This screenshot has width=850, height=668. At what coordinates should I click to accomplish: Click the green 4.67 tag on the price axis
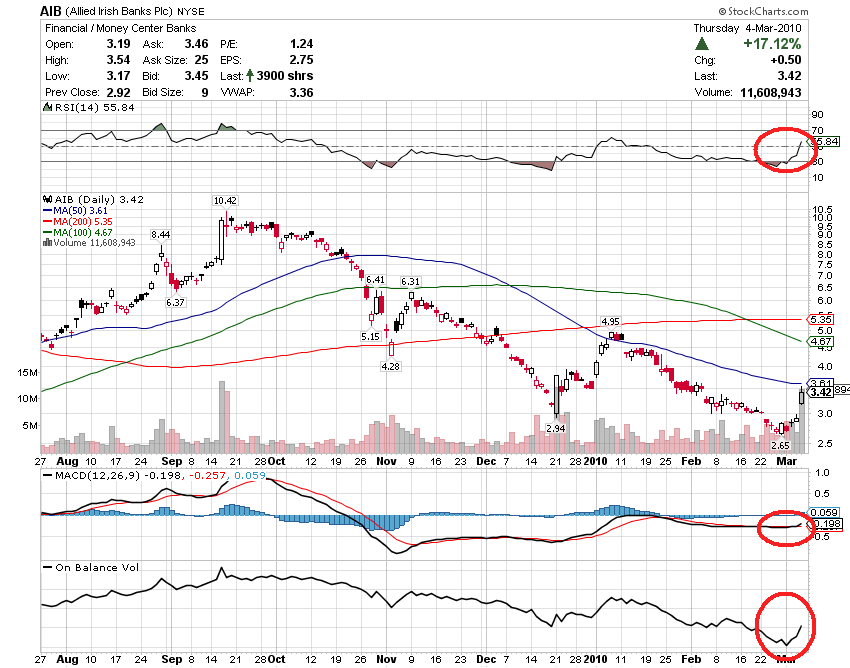821,342
